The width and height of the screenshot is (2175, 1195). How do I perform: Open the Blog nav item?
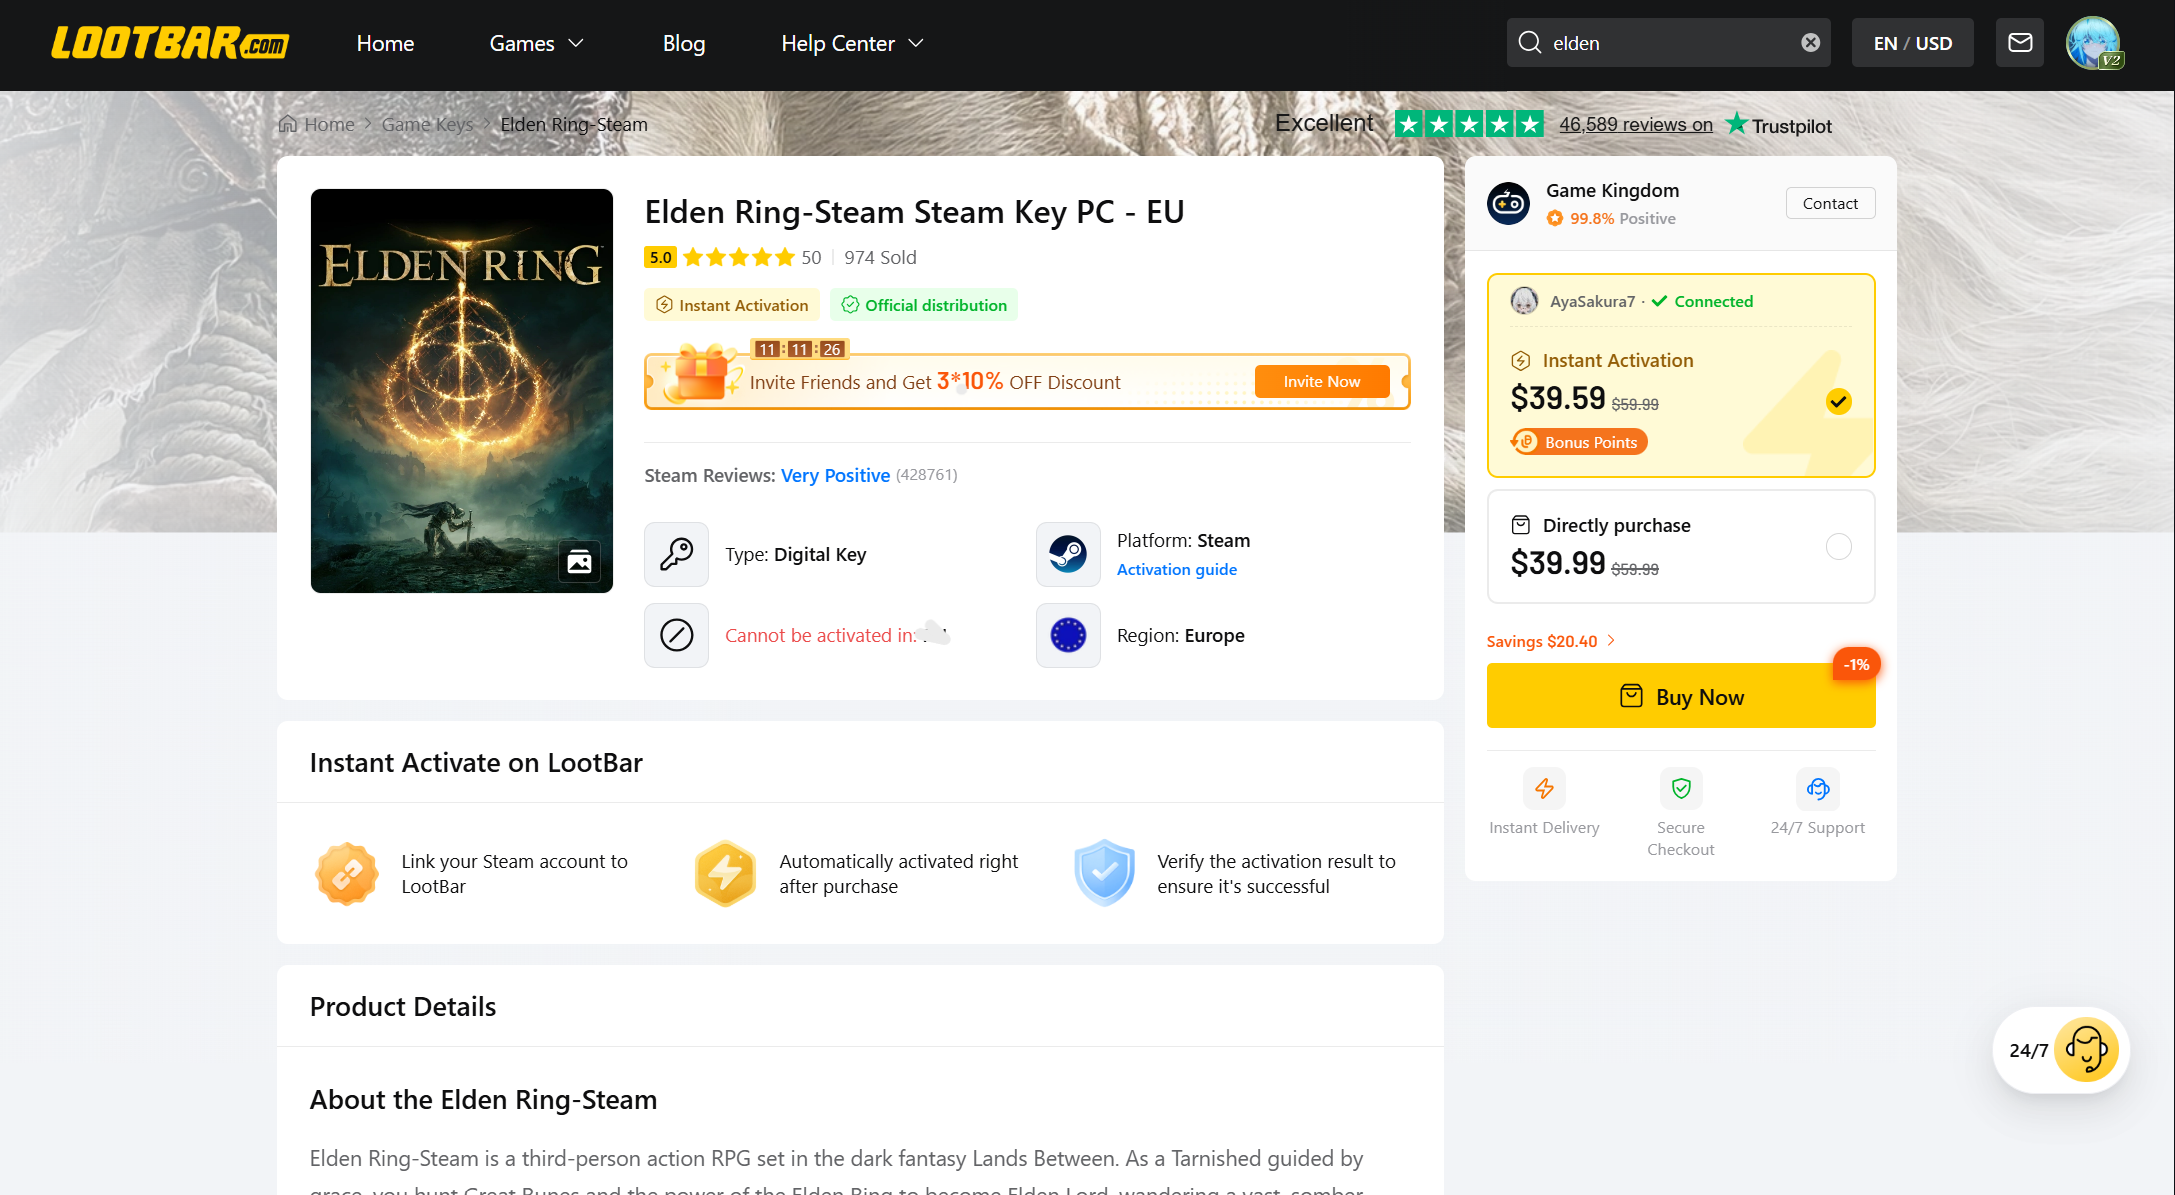coord(684,43)
